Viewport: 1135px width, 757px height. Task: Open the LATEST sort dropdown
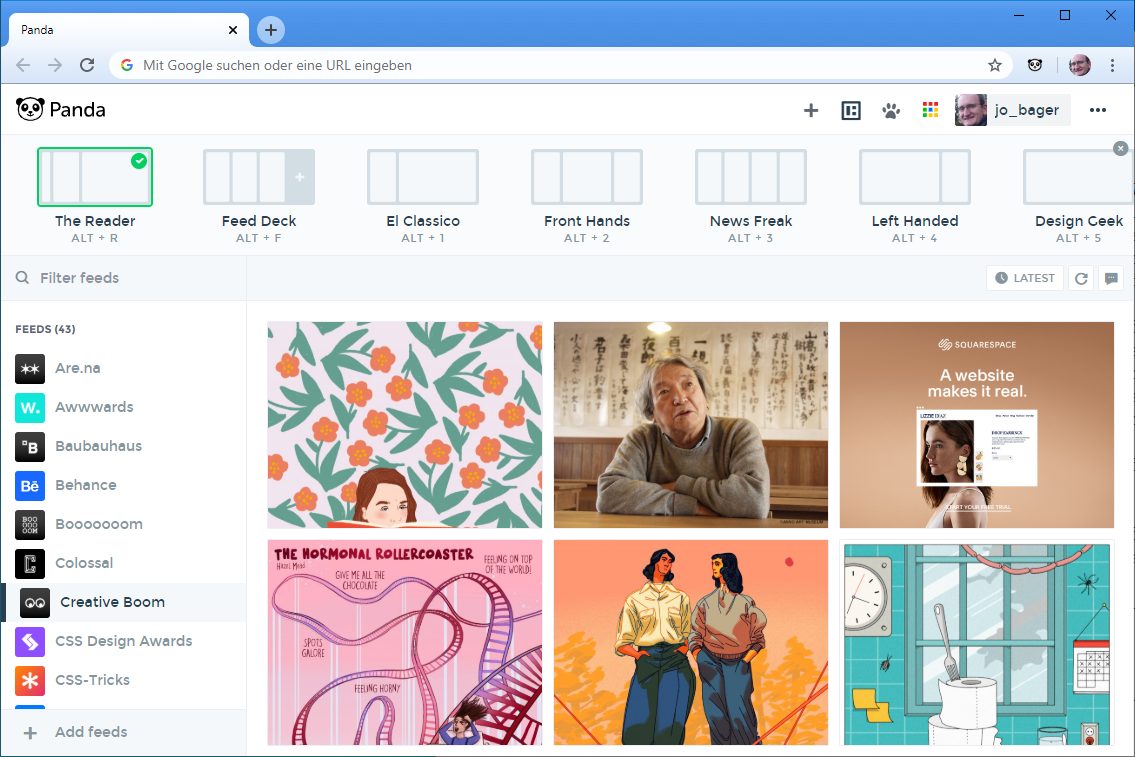(x=1025, y=278)
